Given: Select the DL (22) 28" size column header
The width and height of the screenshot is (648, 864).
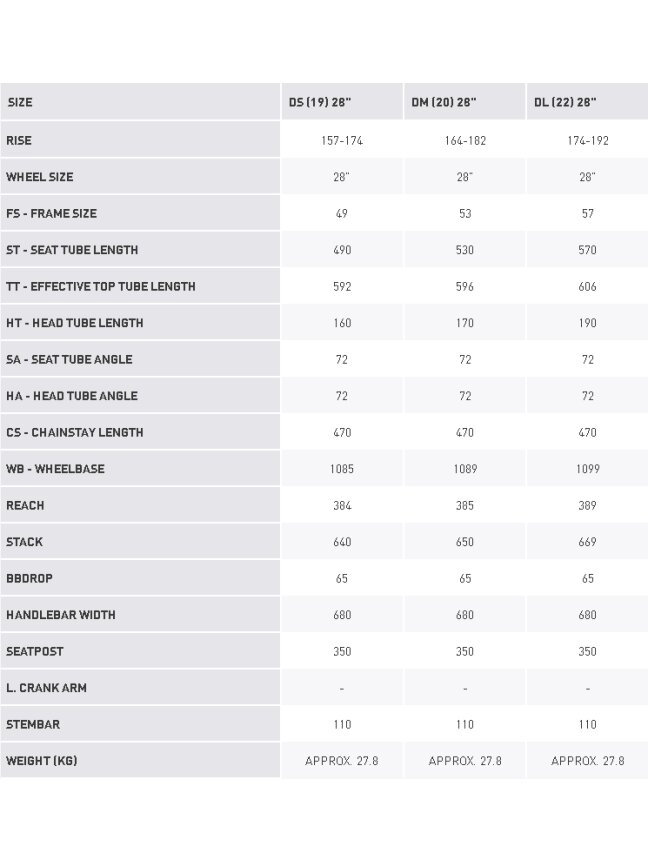Looking at the screenshot, I should [x=565, y=102].
